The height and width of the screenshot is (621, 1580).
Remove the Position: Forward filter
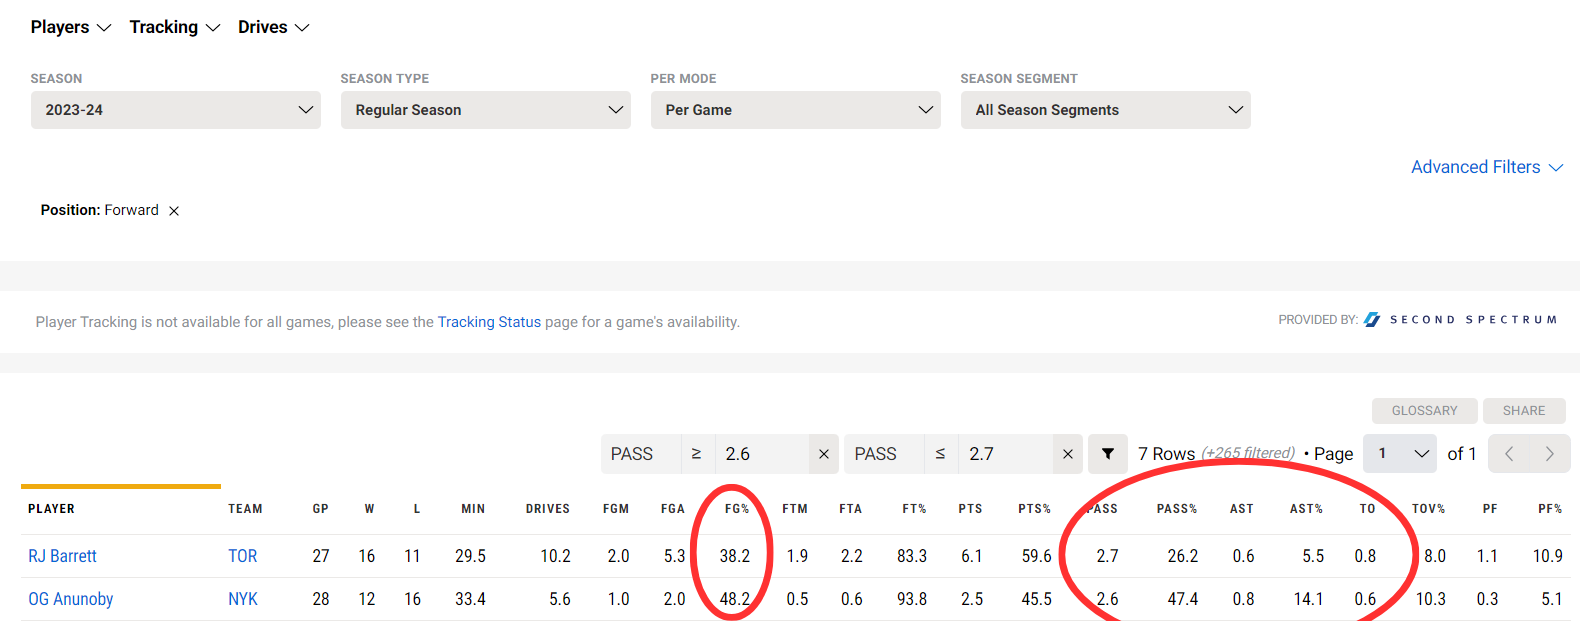[174, 211]
